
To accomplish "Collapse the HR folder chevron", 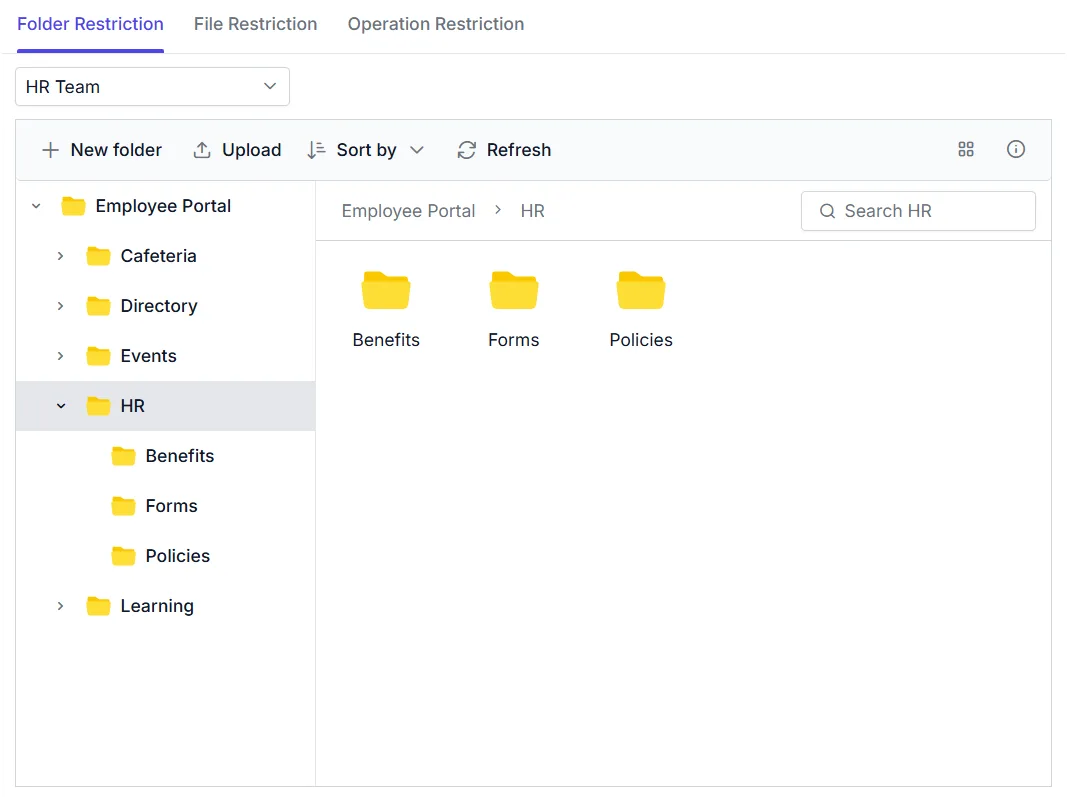I will coord(61,406).
